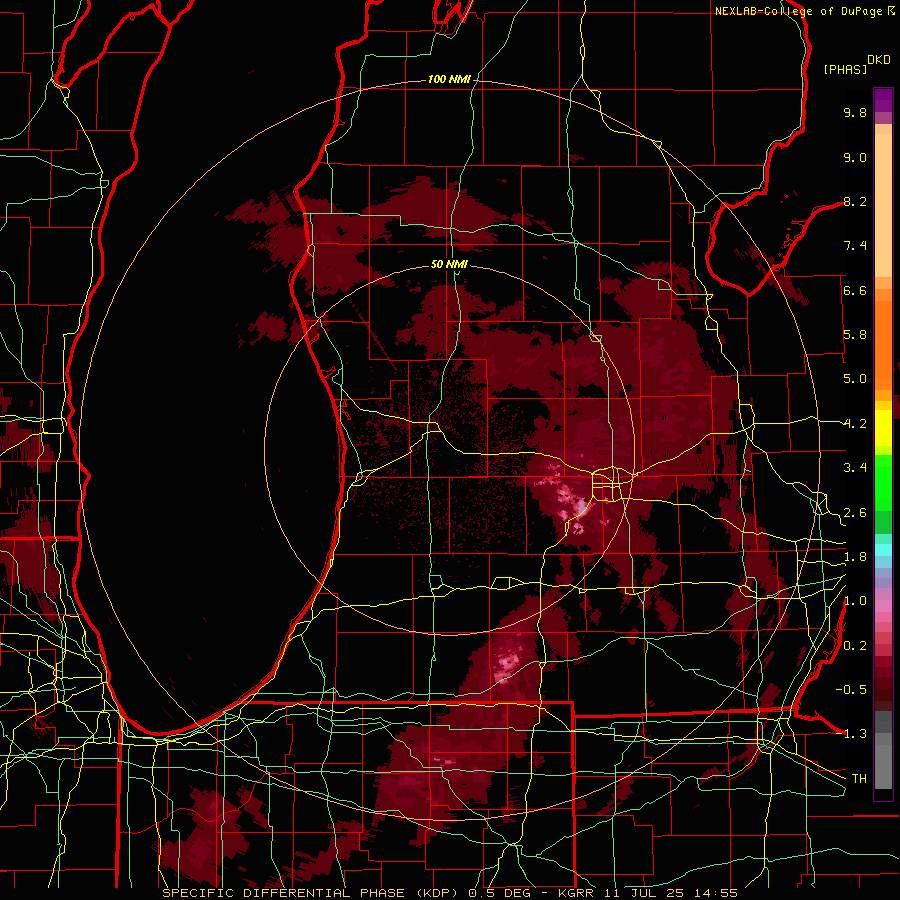
Task: Click the 5.0 scale label
Action: pos(855,379)
